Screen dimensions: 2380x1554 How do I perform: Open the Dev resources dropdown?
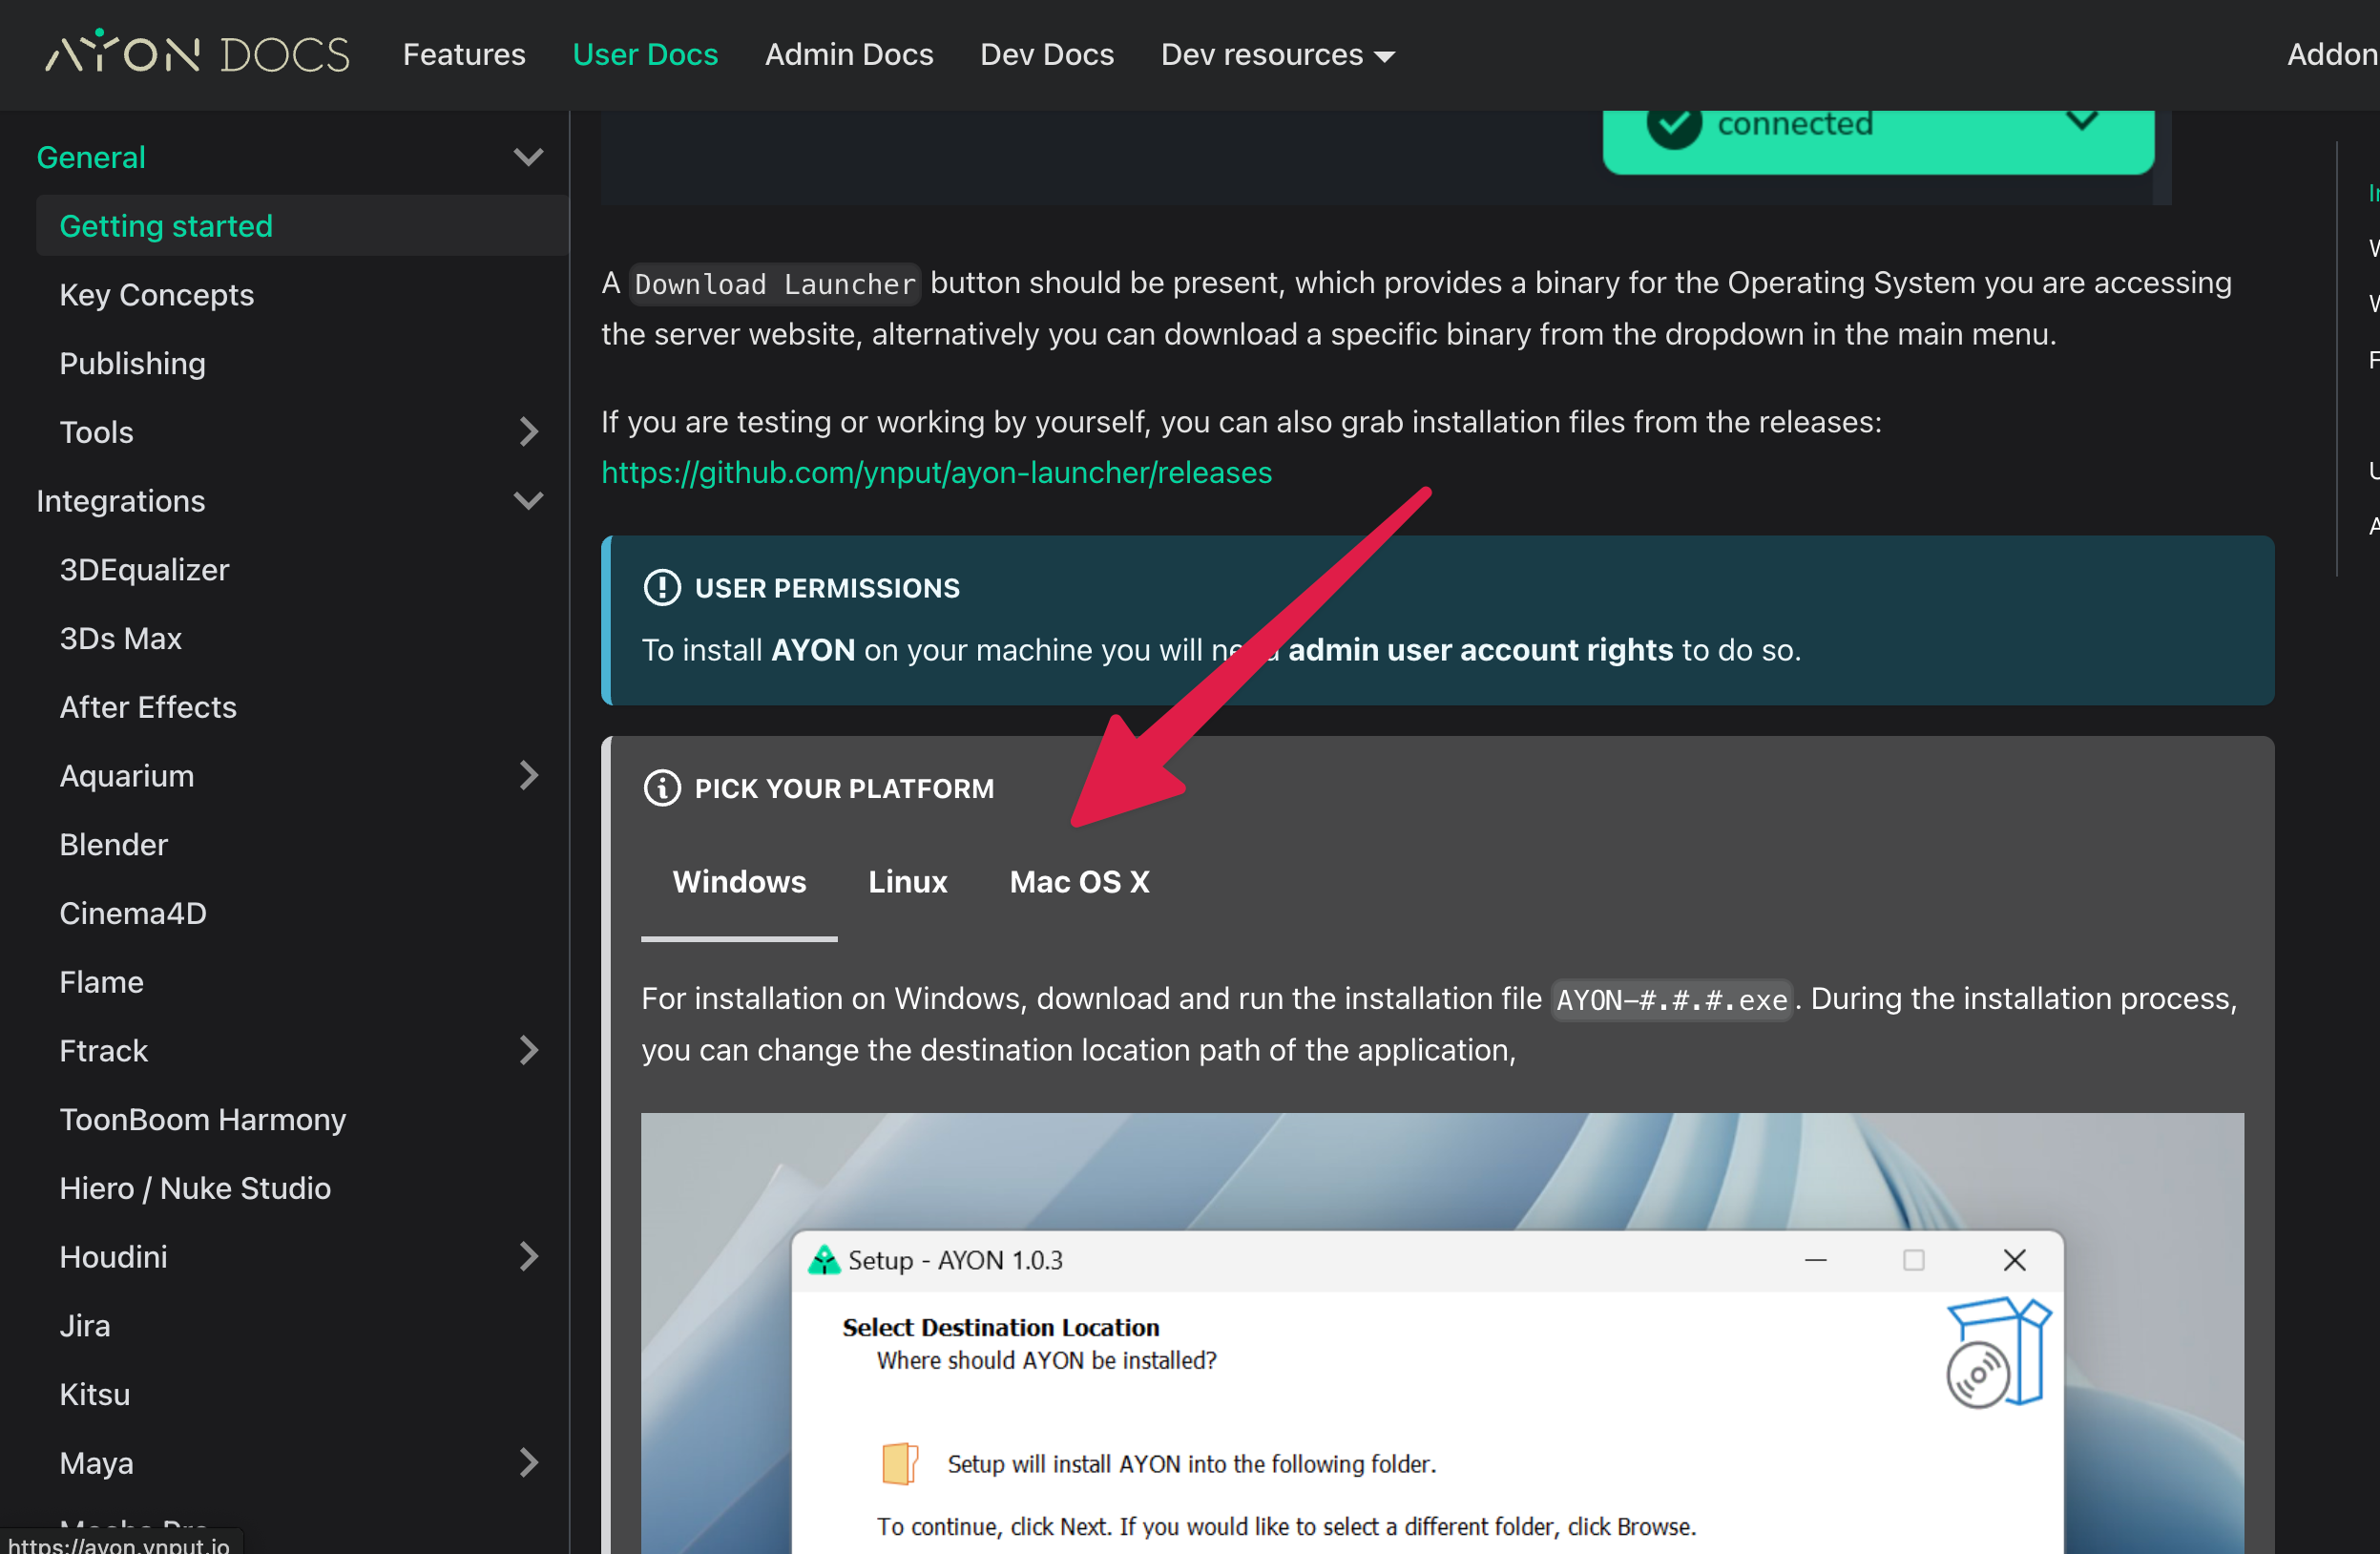[x=1277, y=54]
